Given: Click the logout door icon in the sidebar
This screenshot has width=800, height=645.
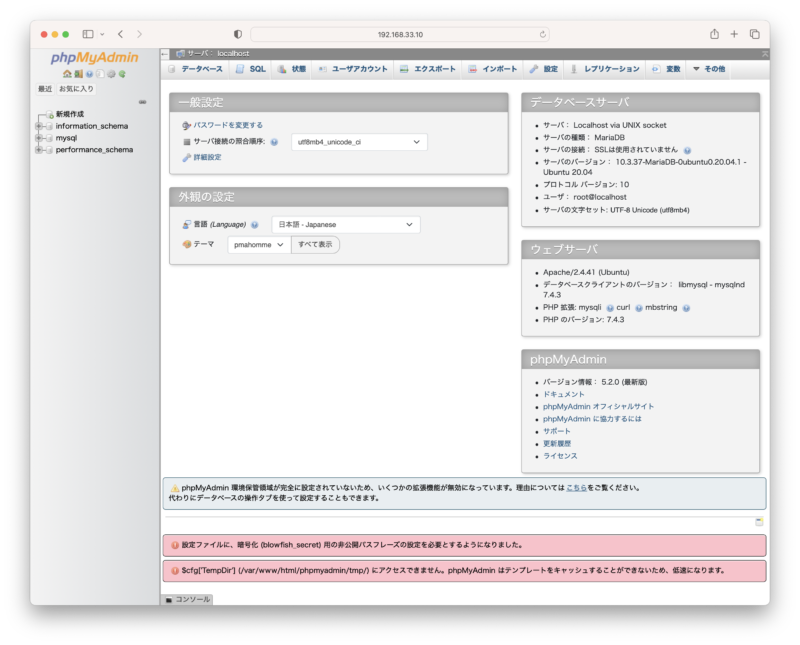Looking at the screenshot, I should click(x=78, y=74).
